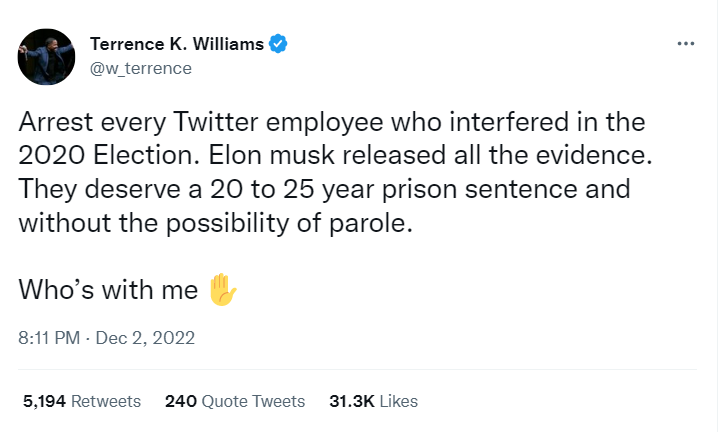Click the Terrence K. Williams display name

pos(176,43)
